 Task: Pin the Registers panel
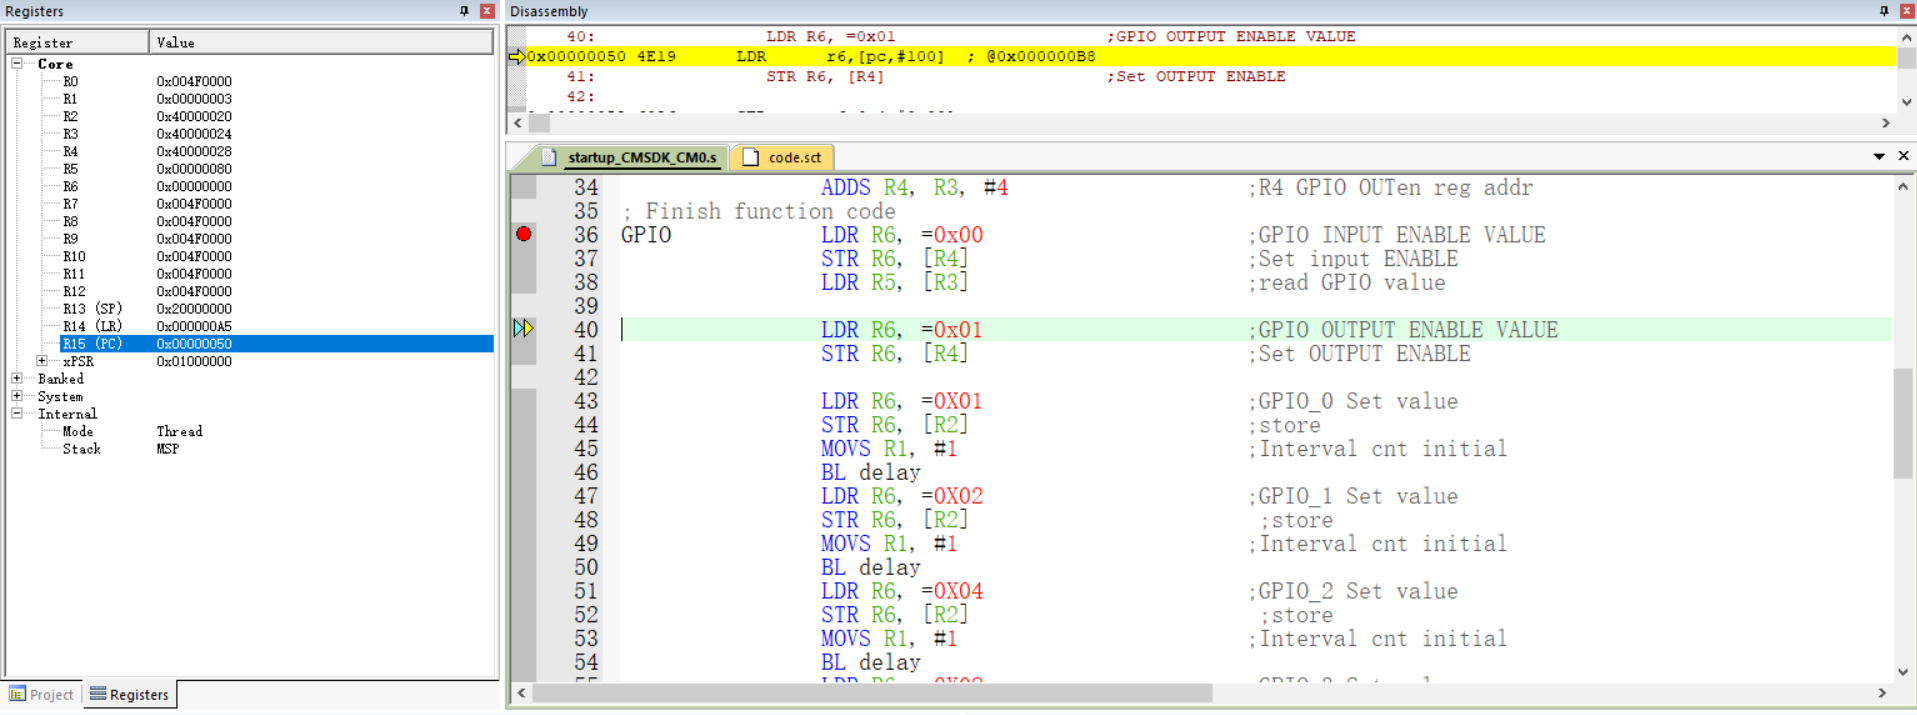click(464, 11)
